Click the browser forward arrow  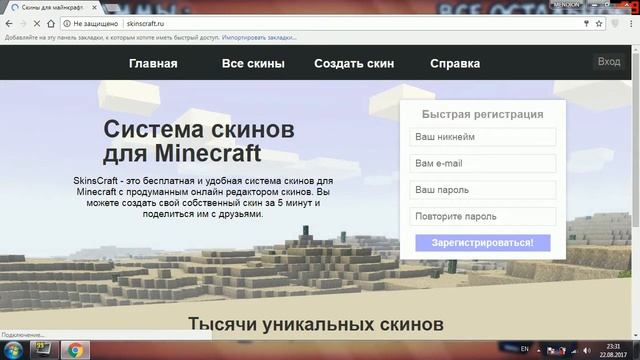23,24
